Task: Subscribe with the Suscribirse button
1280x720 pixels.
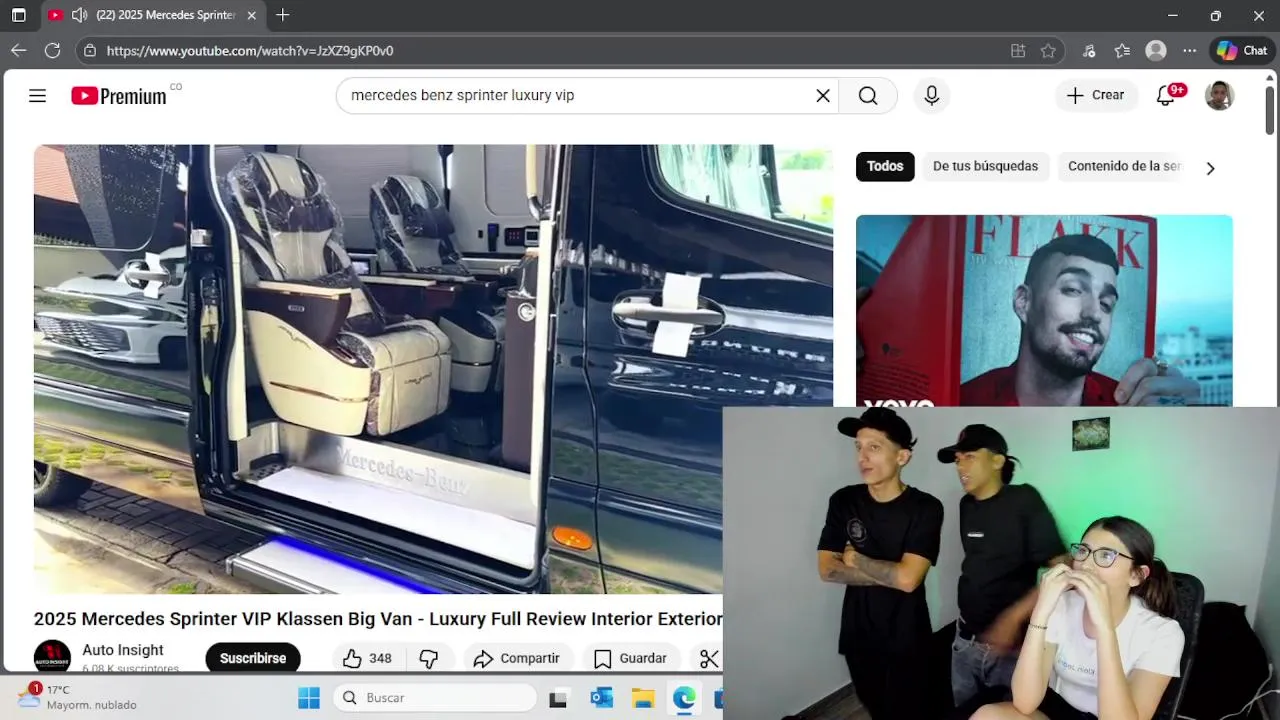Action: click(253, 658)
